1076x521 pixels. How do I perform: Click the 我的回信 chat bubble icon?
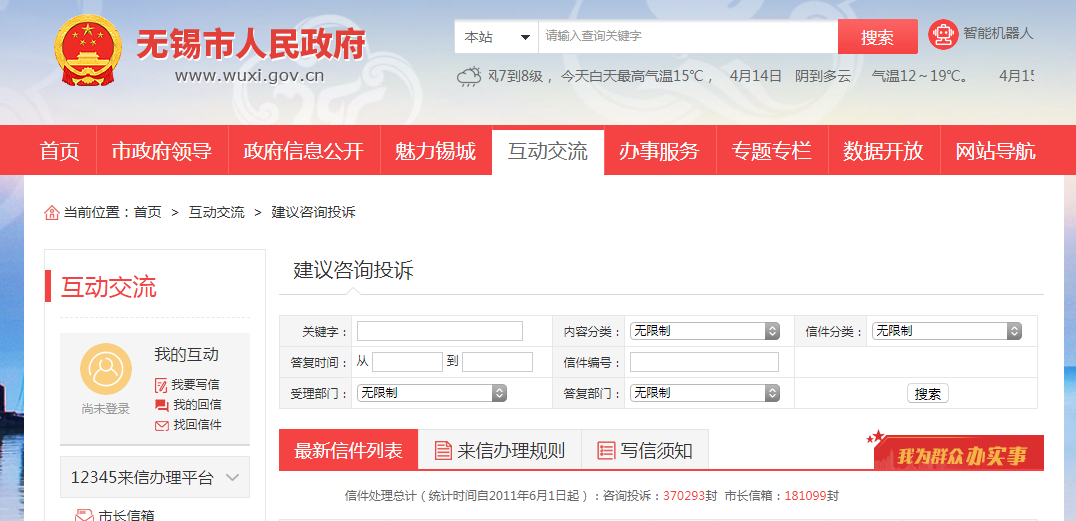click(161, 405)
